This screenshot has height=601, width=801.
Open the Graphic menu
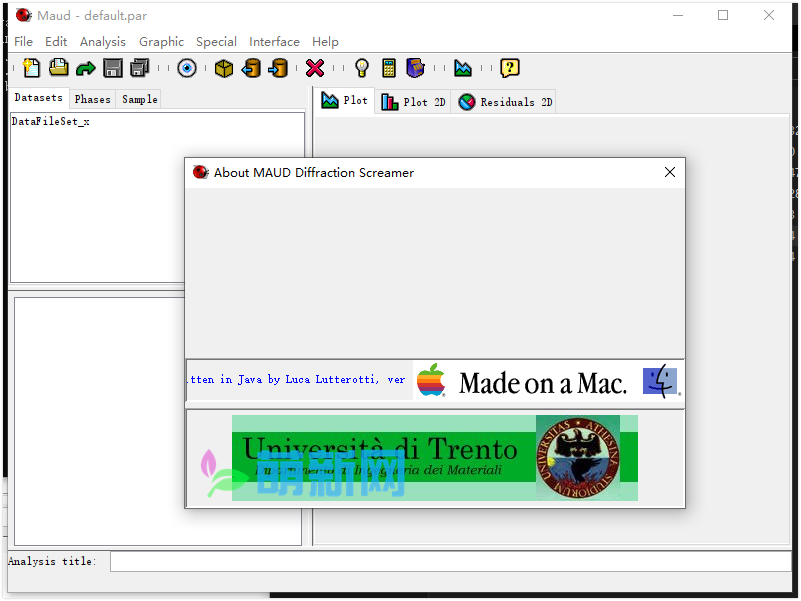point(161,42)
